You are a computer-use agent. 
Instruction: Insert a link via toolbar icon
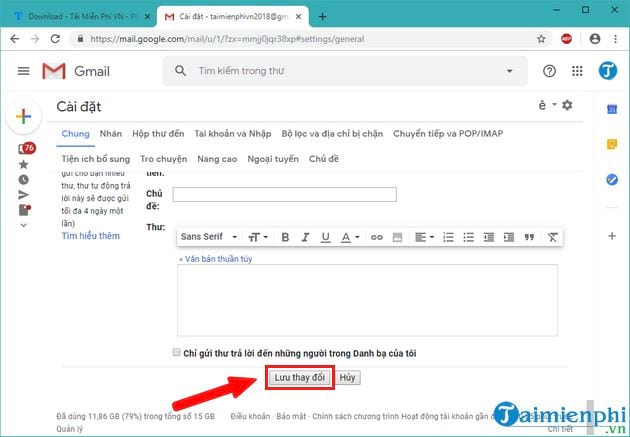[x=376, y=237]
